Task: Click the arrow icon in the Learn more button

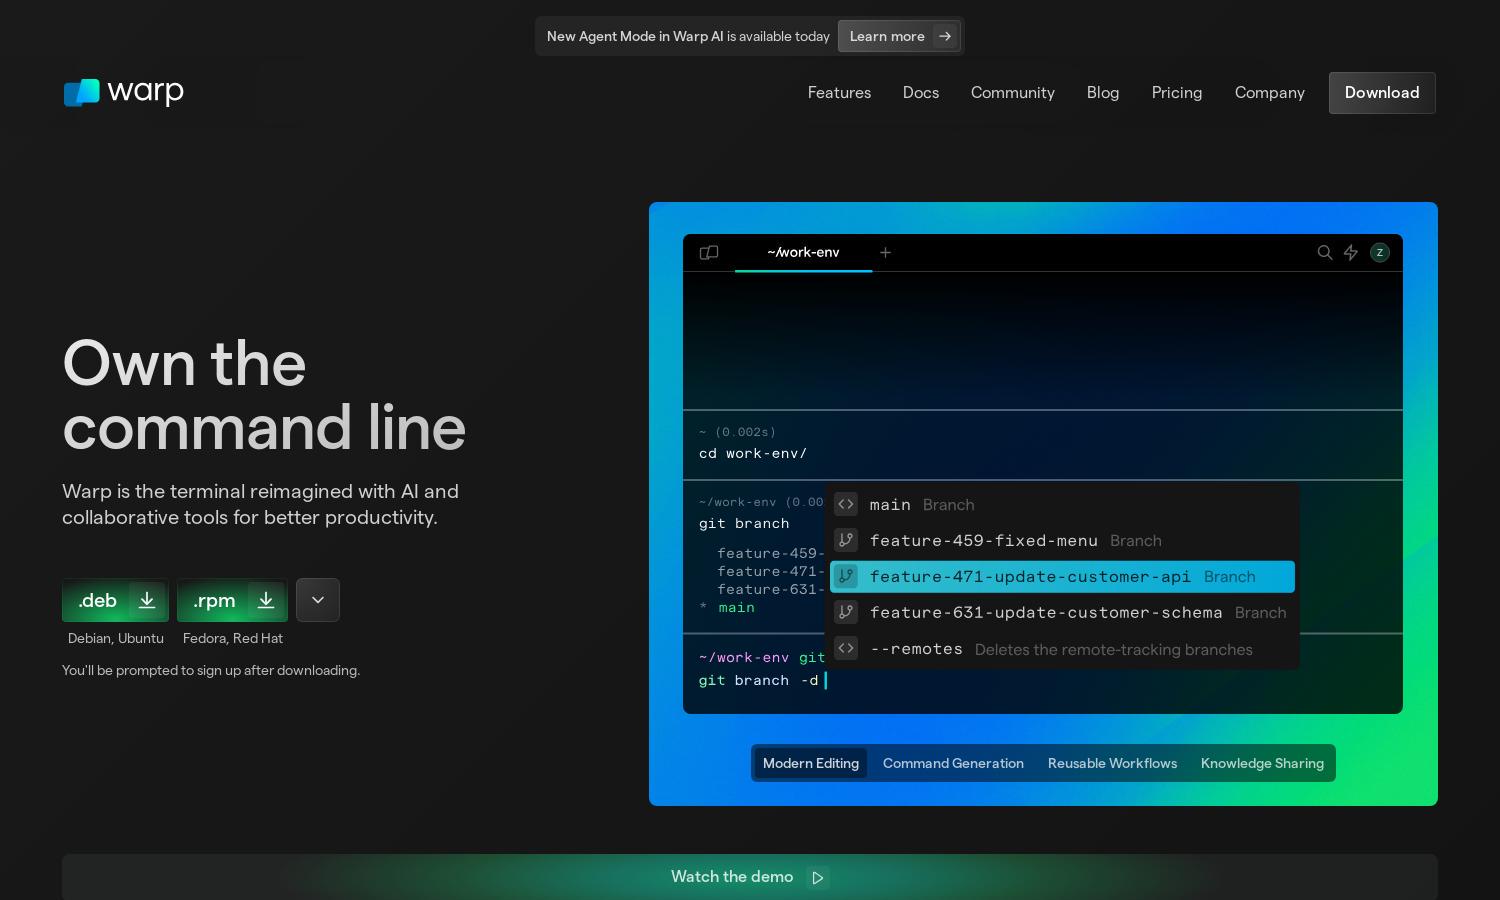Action: click(x=945, y=36)
